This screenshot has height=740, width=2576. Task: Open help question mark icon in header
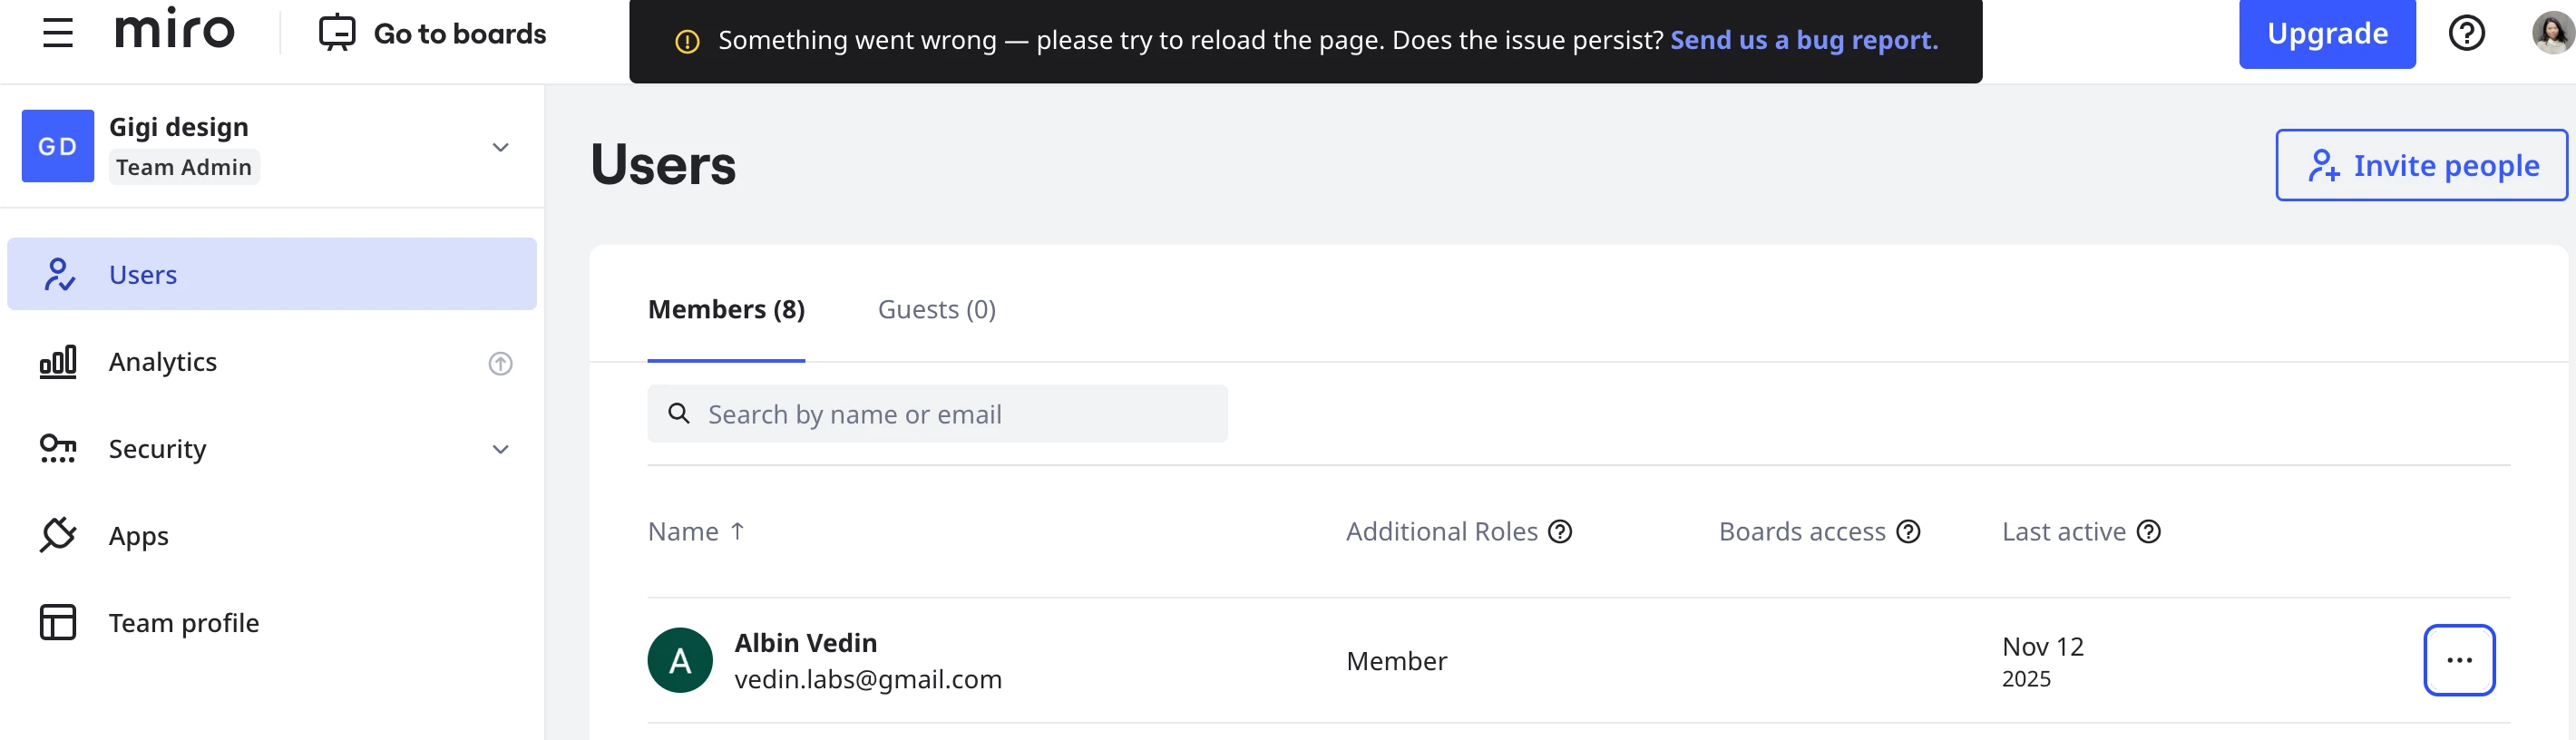pos(2466,33)
